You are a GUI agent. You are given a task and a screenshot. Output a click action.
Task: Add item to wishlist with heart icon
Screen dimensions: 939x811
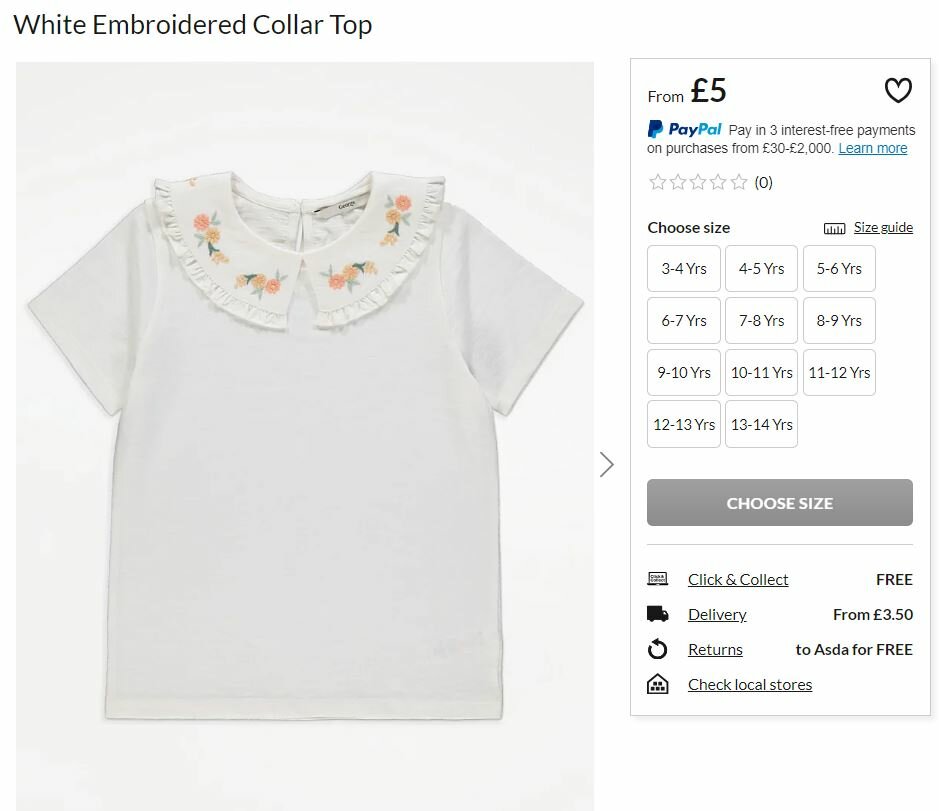tap(898, 91)
